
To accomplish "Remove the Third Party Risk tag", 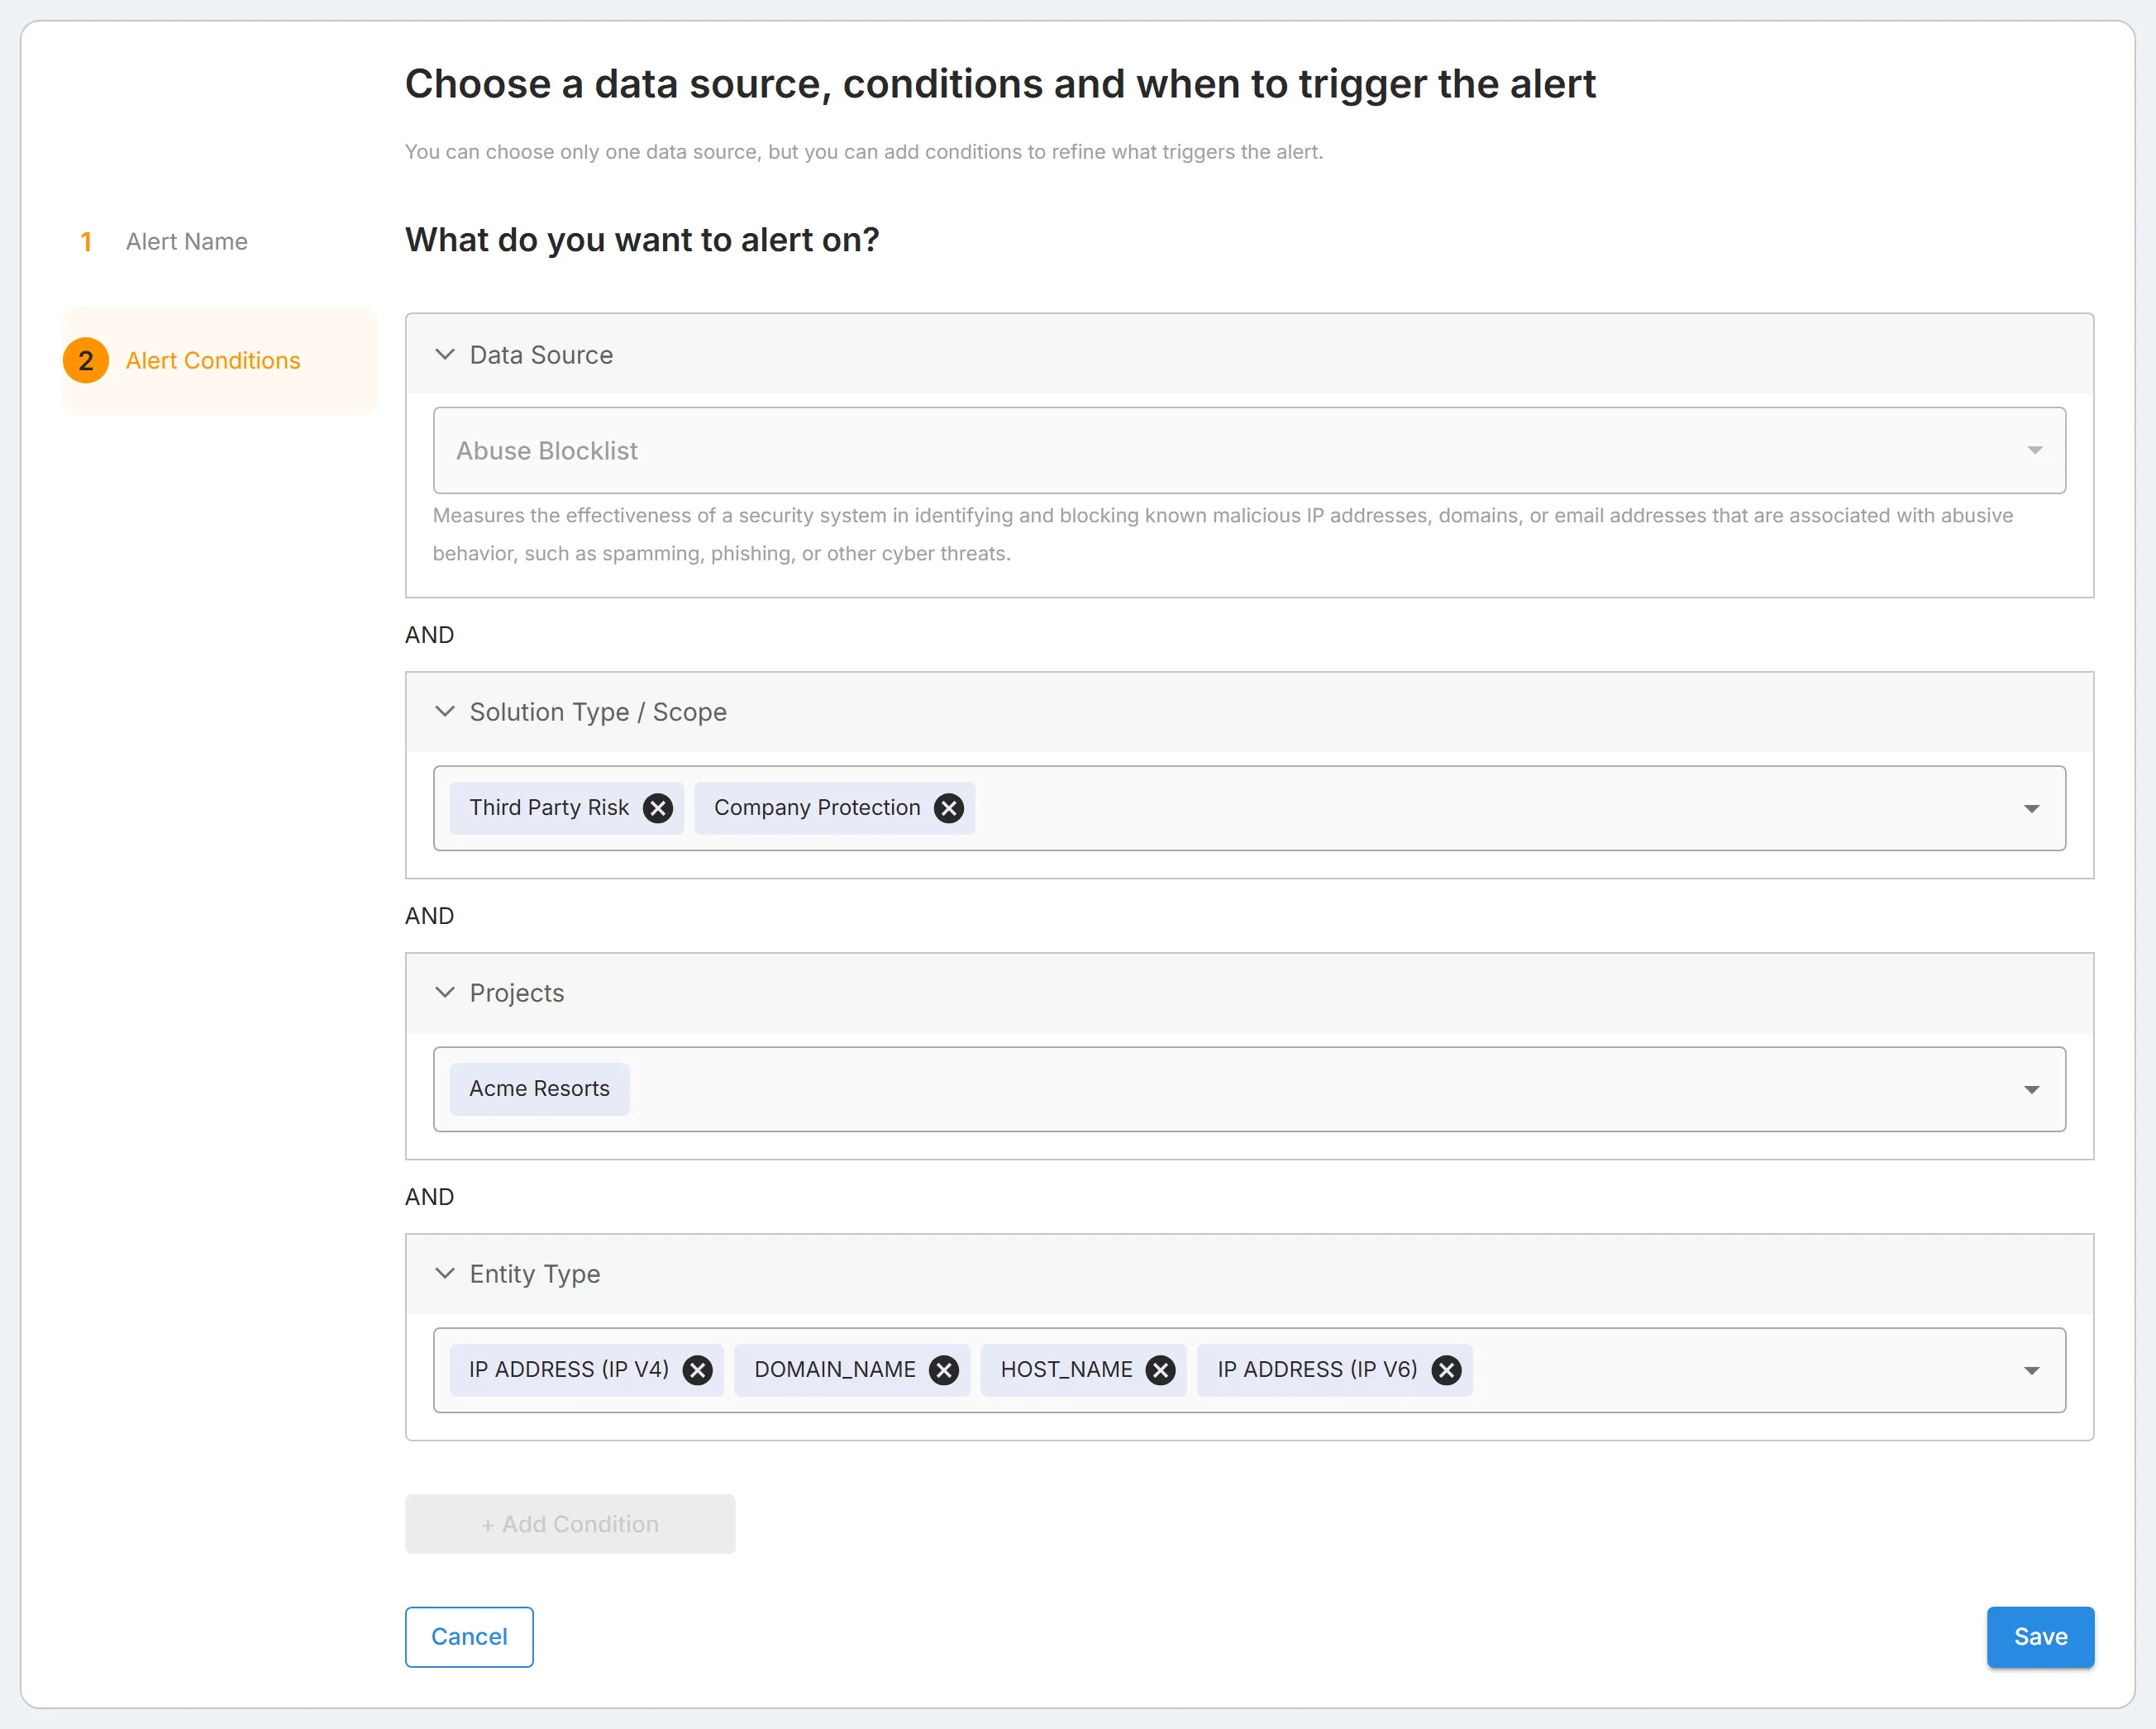I will coord(657,808).
